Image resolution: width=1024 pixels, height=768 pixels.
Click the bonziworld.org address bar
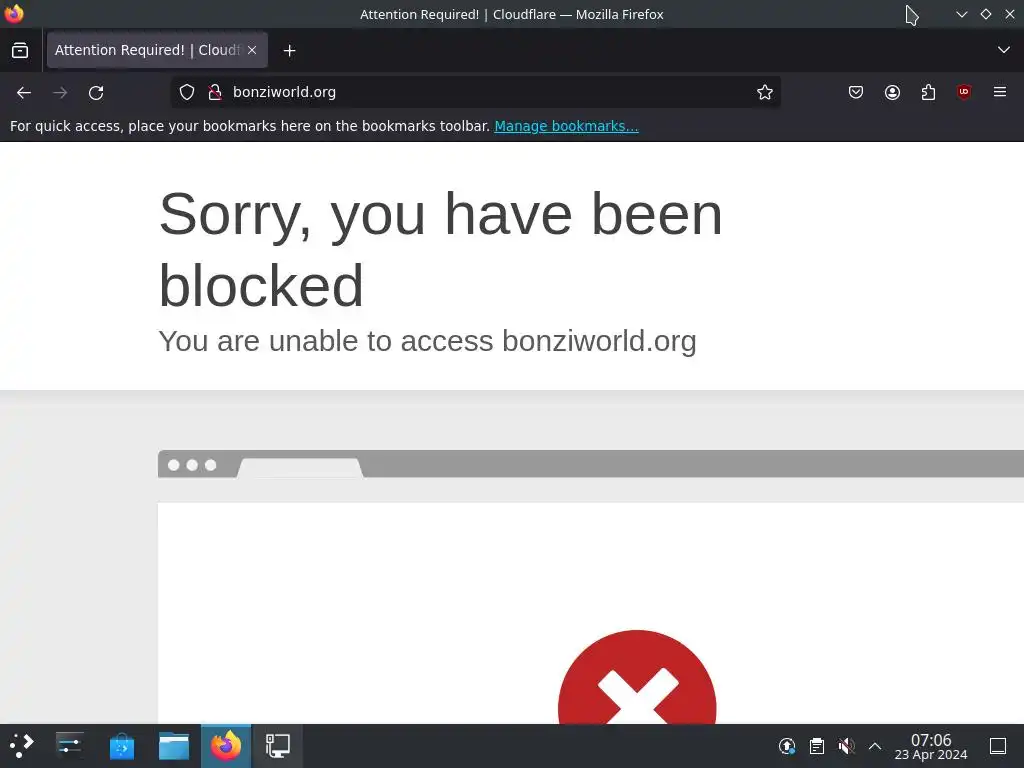(477, 92)
